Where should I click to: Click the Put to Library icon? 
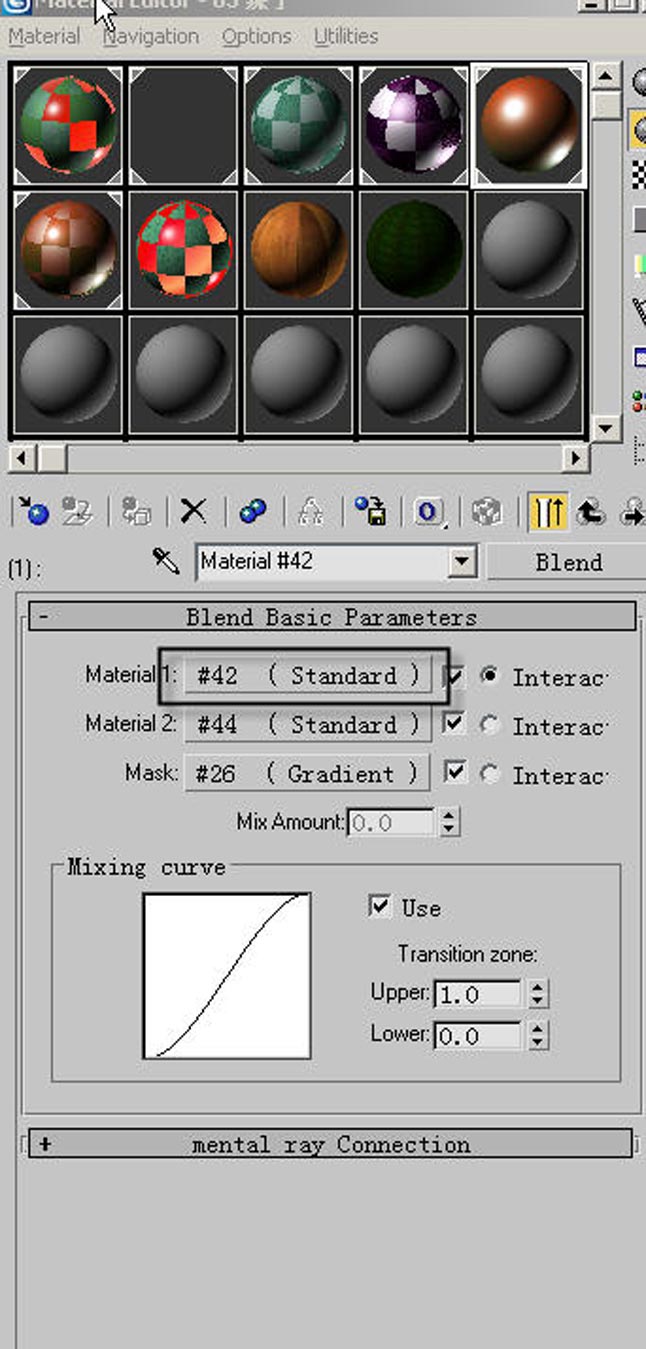[x=370, y=512]
